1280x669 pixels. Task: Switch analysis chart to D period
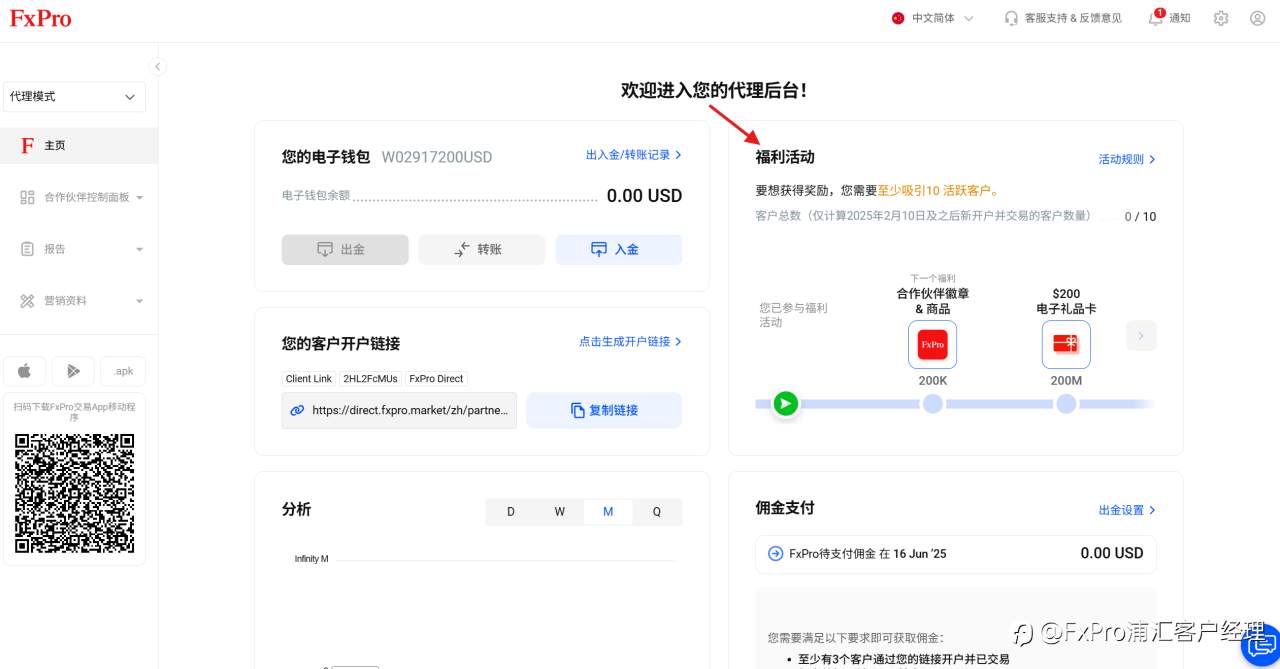click(511, 512)
